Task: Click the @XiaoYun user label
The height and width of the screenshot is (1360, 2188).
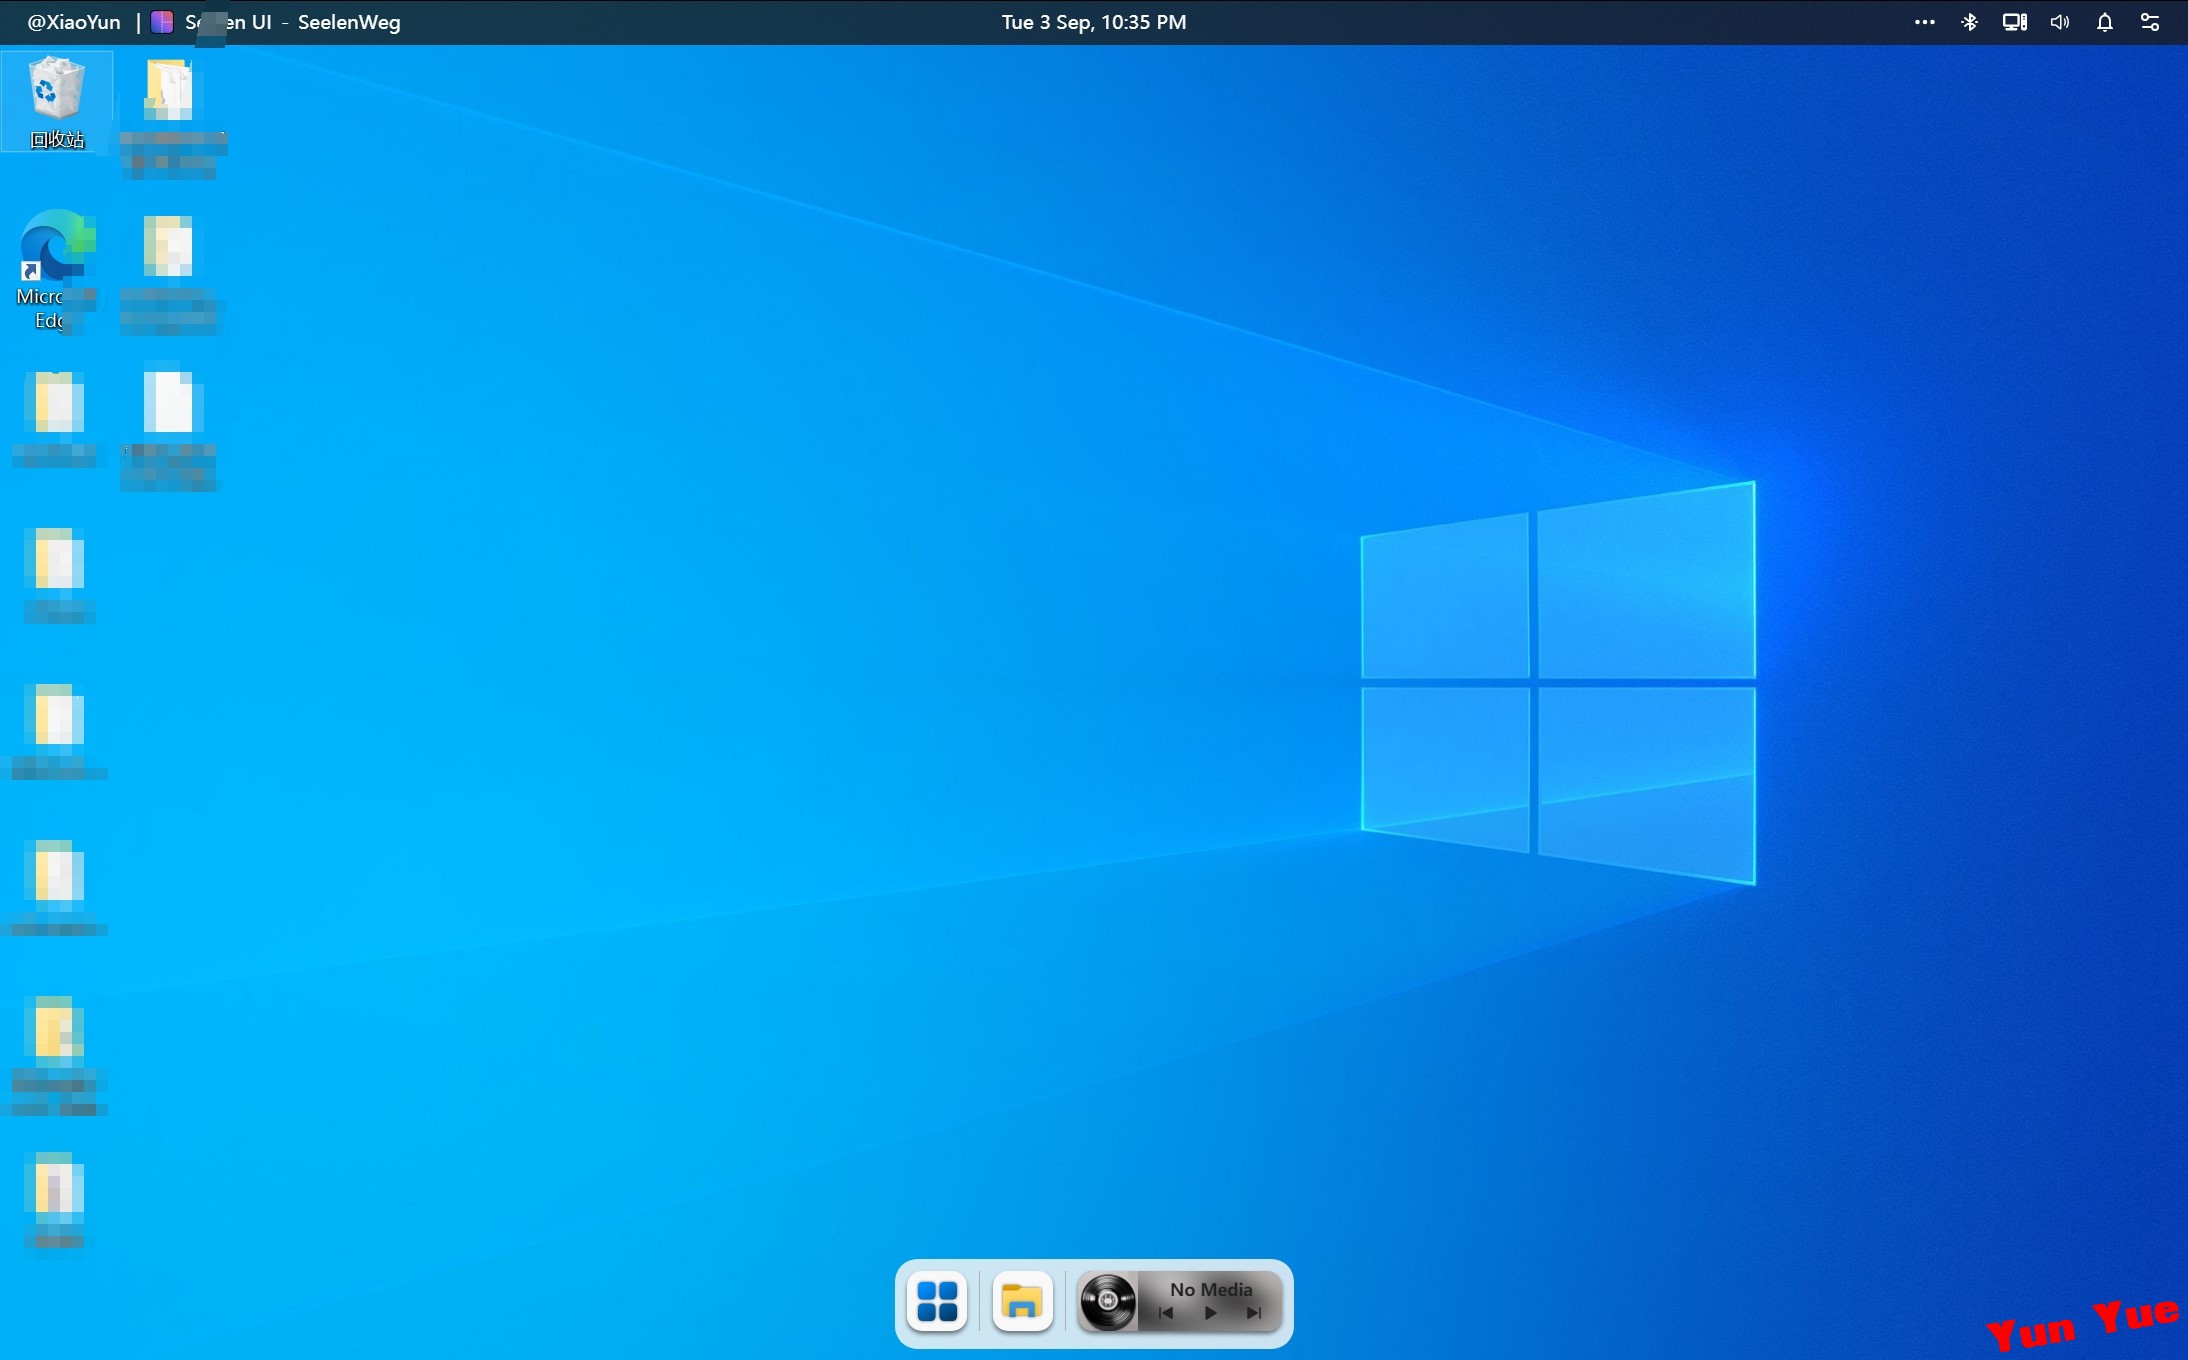Action: pos(74,22)
